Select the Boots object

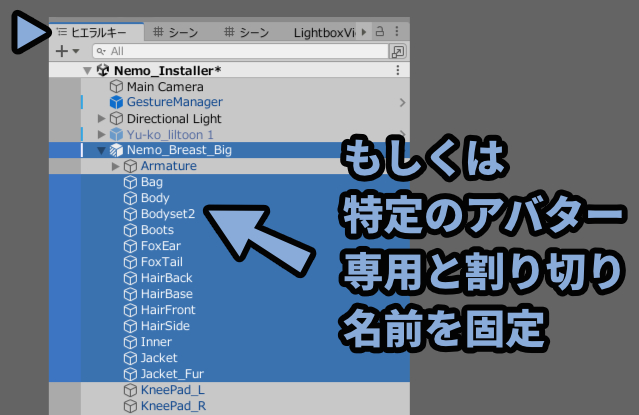pyautogui.click(x=157, y=230)
